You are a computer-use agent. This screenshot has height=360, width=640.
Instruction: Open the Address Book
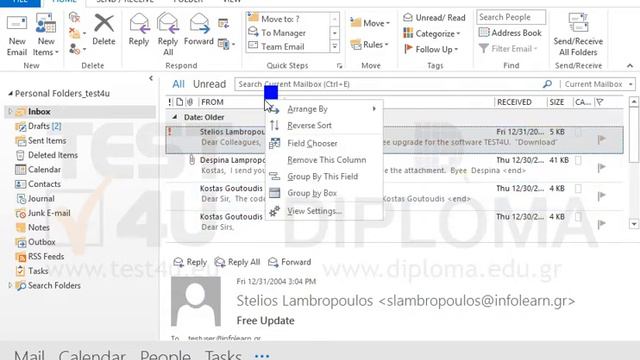coord(510,33)
